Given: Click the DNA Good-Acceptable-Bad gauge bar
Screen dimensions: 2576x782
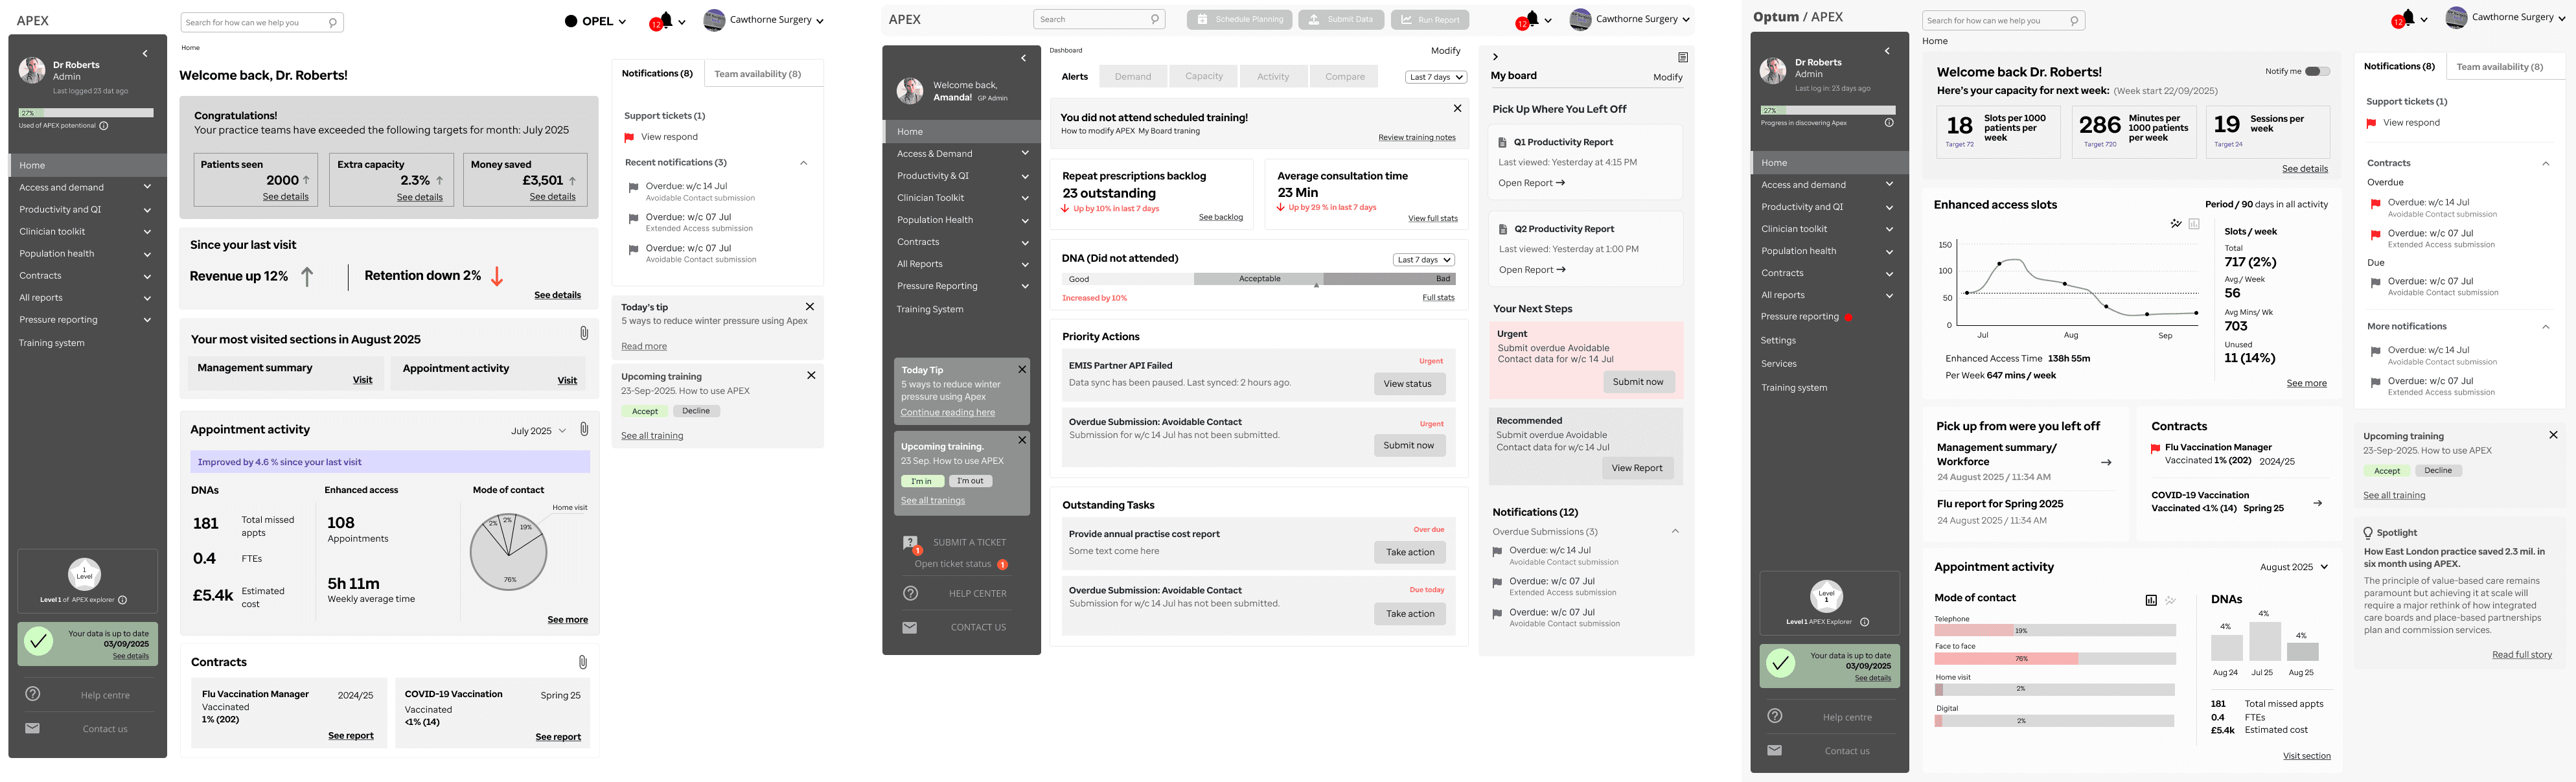Looking at the screenshot, I should (1258, 279).
